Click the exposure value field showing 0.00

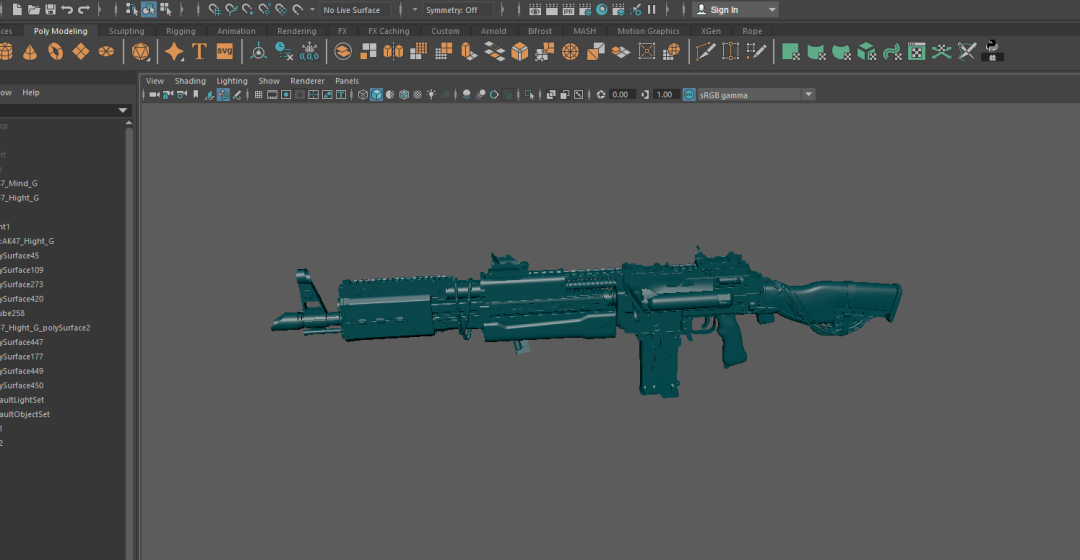(x=620, y=95)
